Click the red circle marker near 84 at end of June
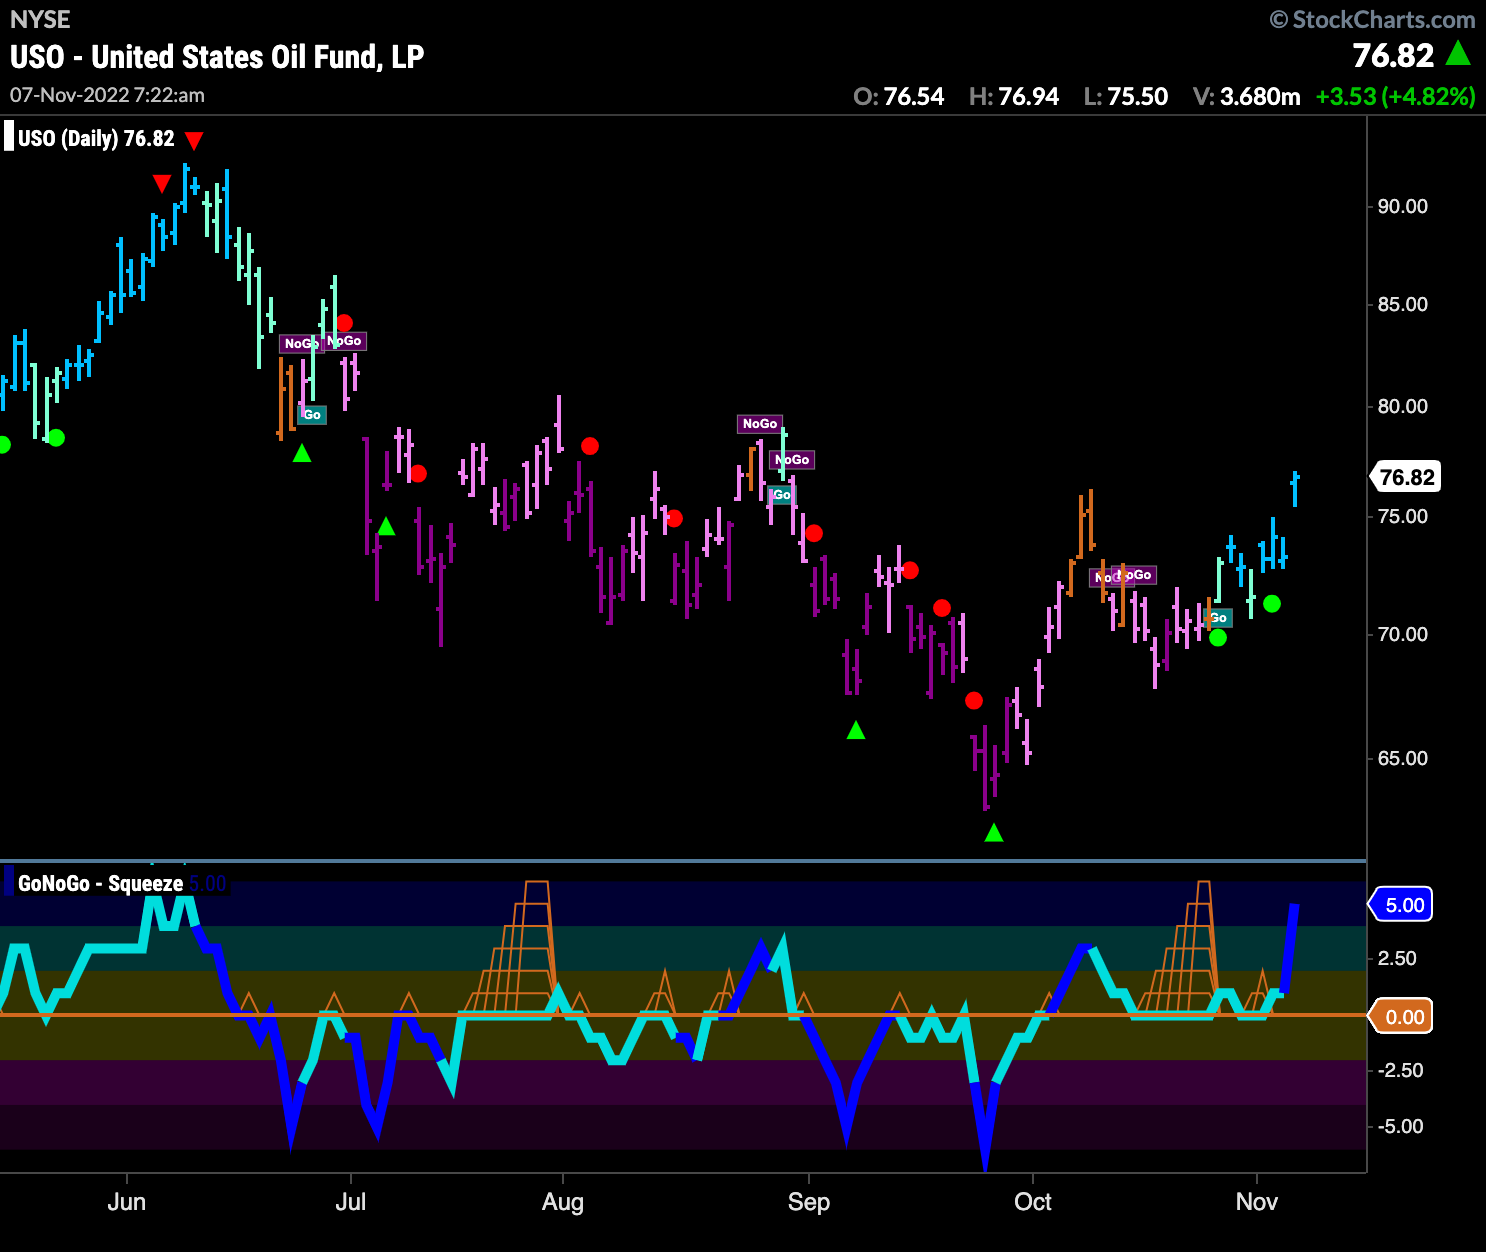 pos(344,323)
